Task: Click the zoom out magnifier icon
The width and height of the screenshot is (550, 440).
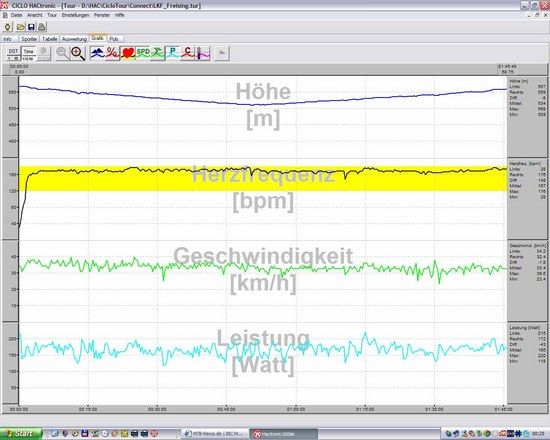Action: (x=62, y=53)
